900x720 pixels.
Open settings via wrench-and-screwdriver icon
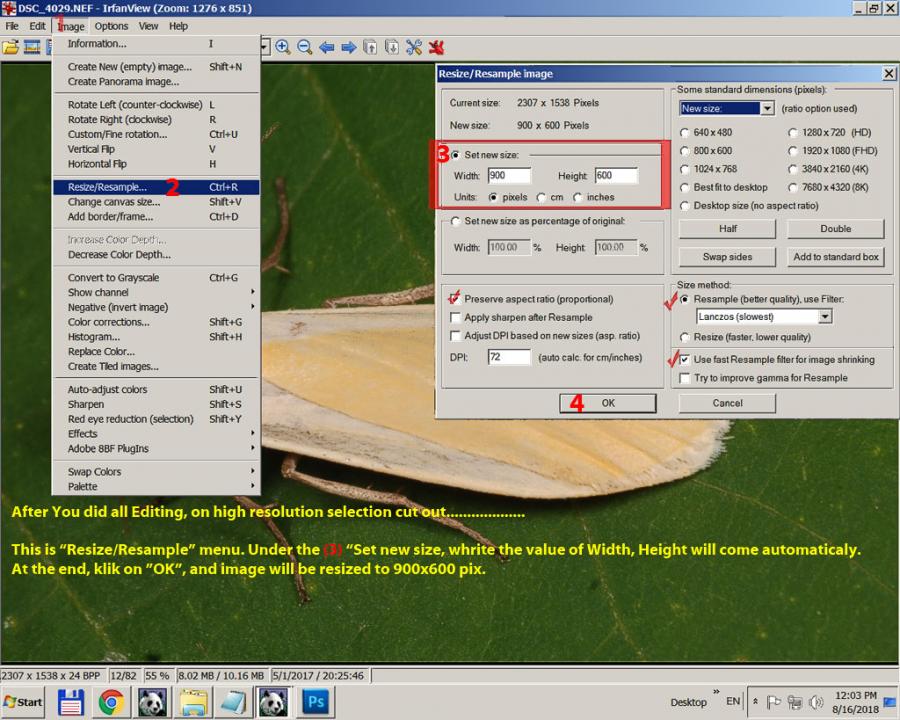[x=414, y=47]
